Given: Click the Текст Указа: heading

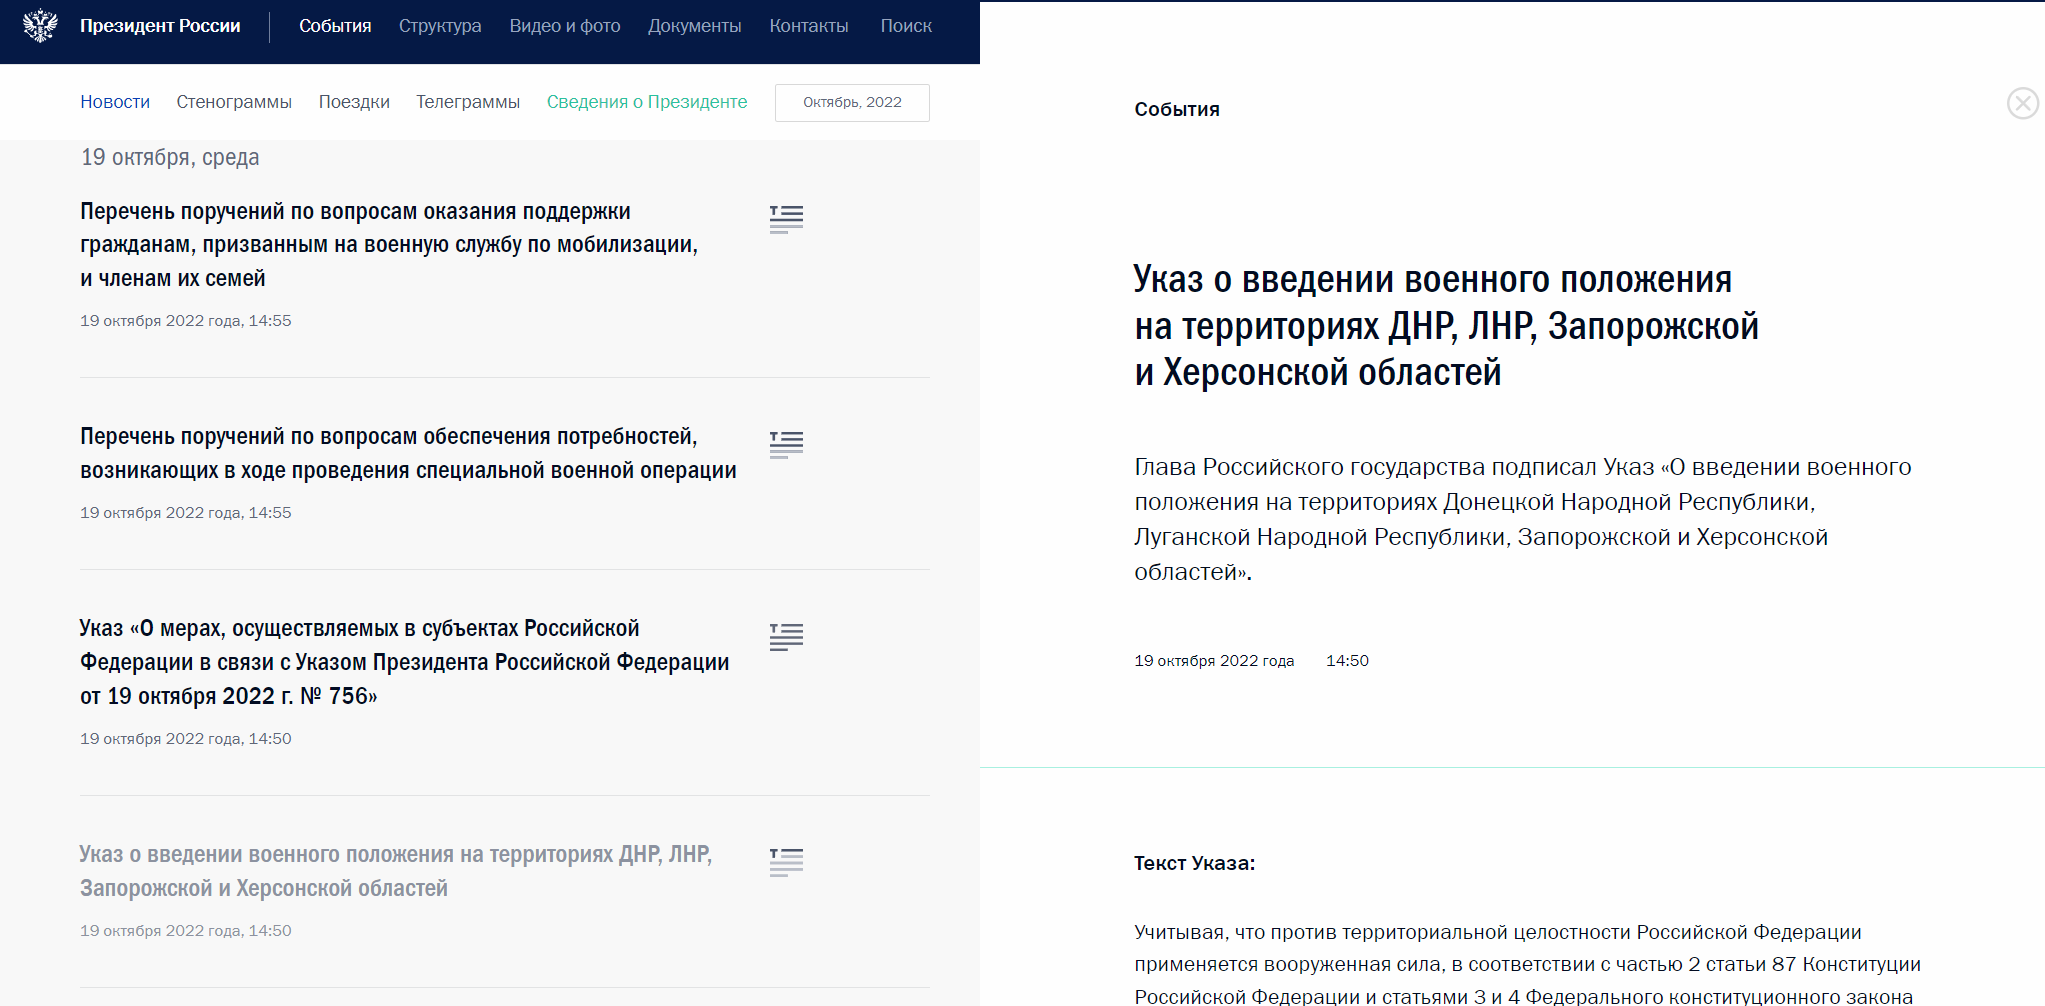Looking at the screenshot, I should (x=1194, y=863).
